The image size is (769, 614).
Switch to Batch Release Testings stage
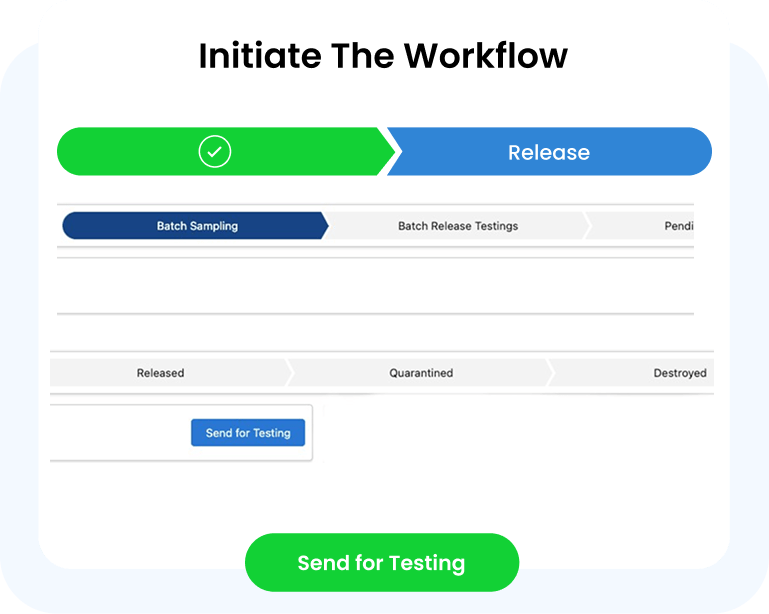(458, 226)
